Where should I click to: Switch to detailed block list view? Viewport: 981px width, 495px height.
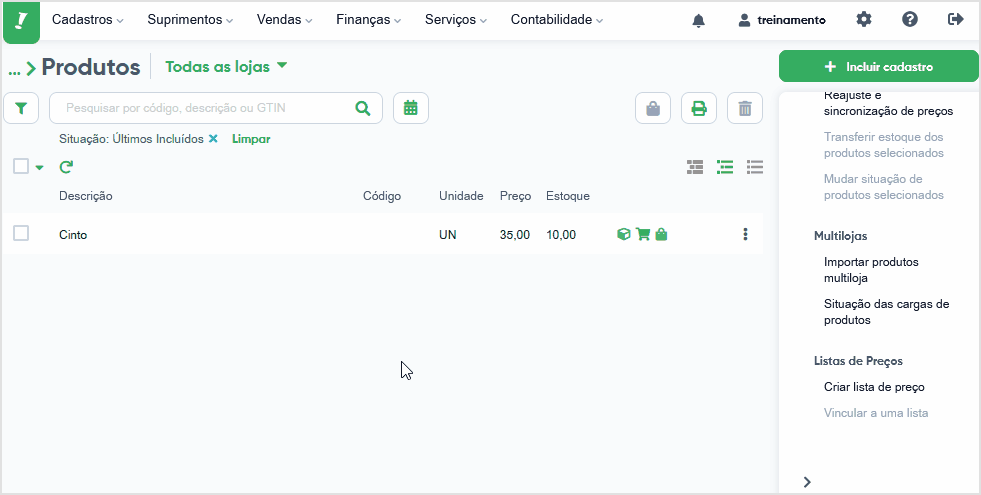(694, 166)
